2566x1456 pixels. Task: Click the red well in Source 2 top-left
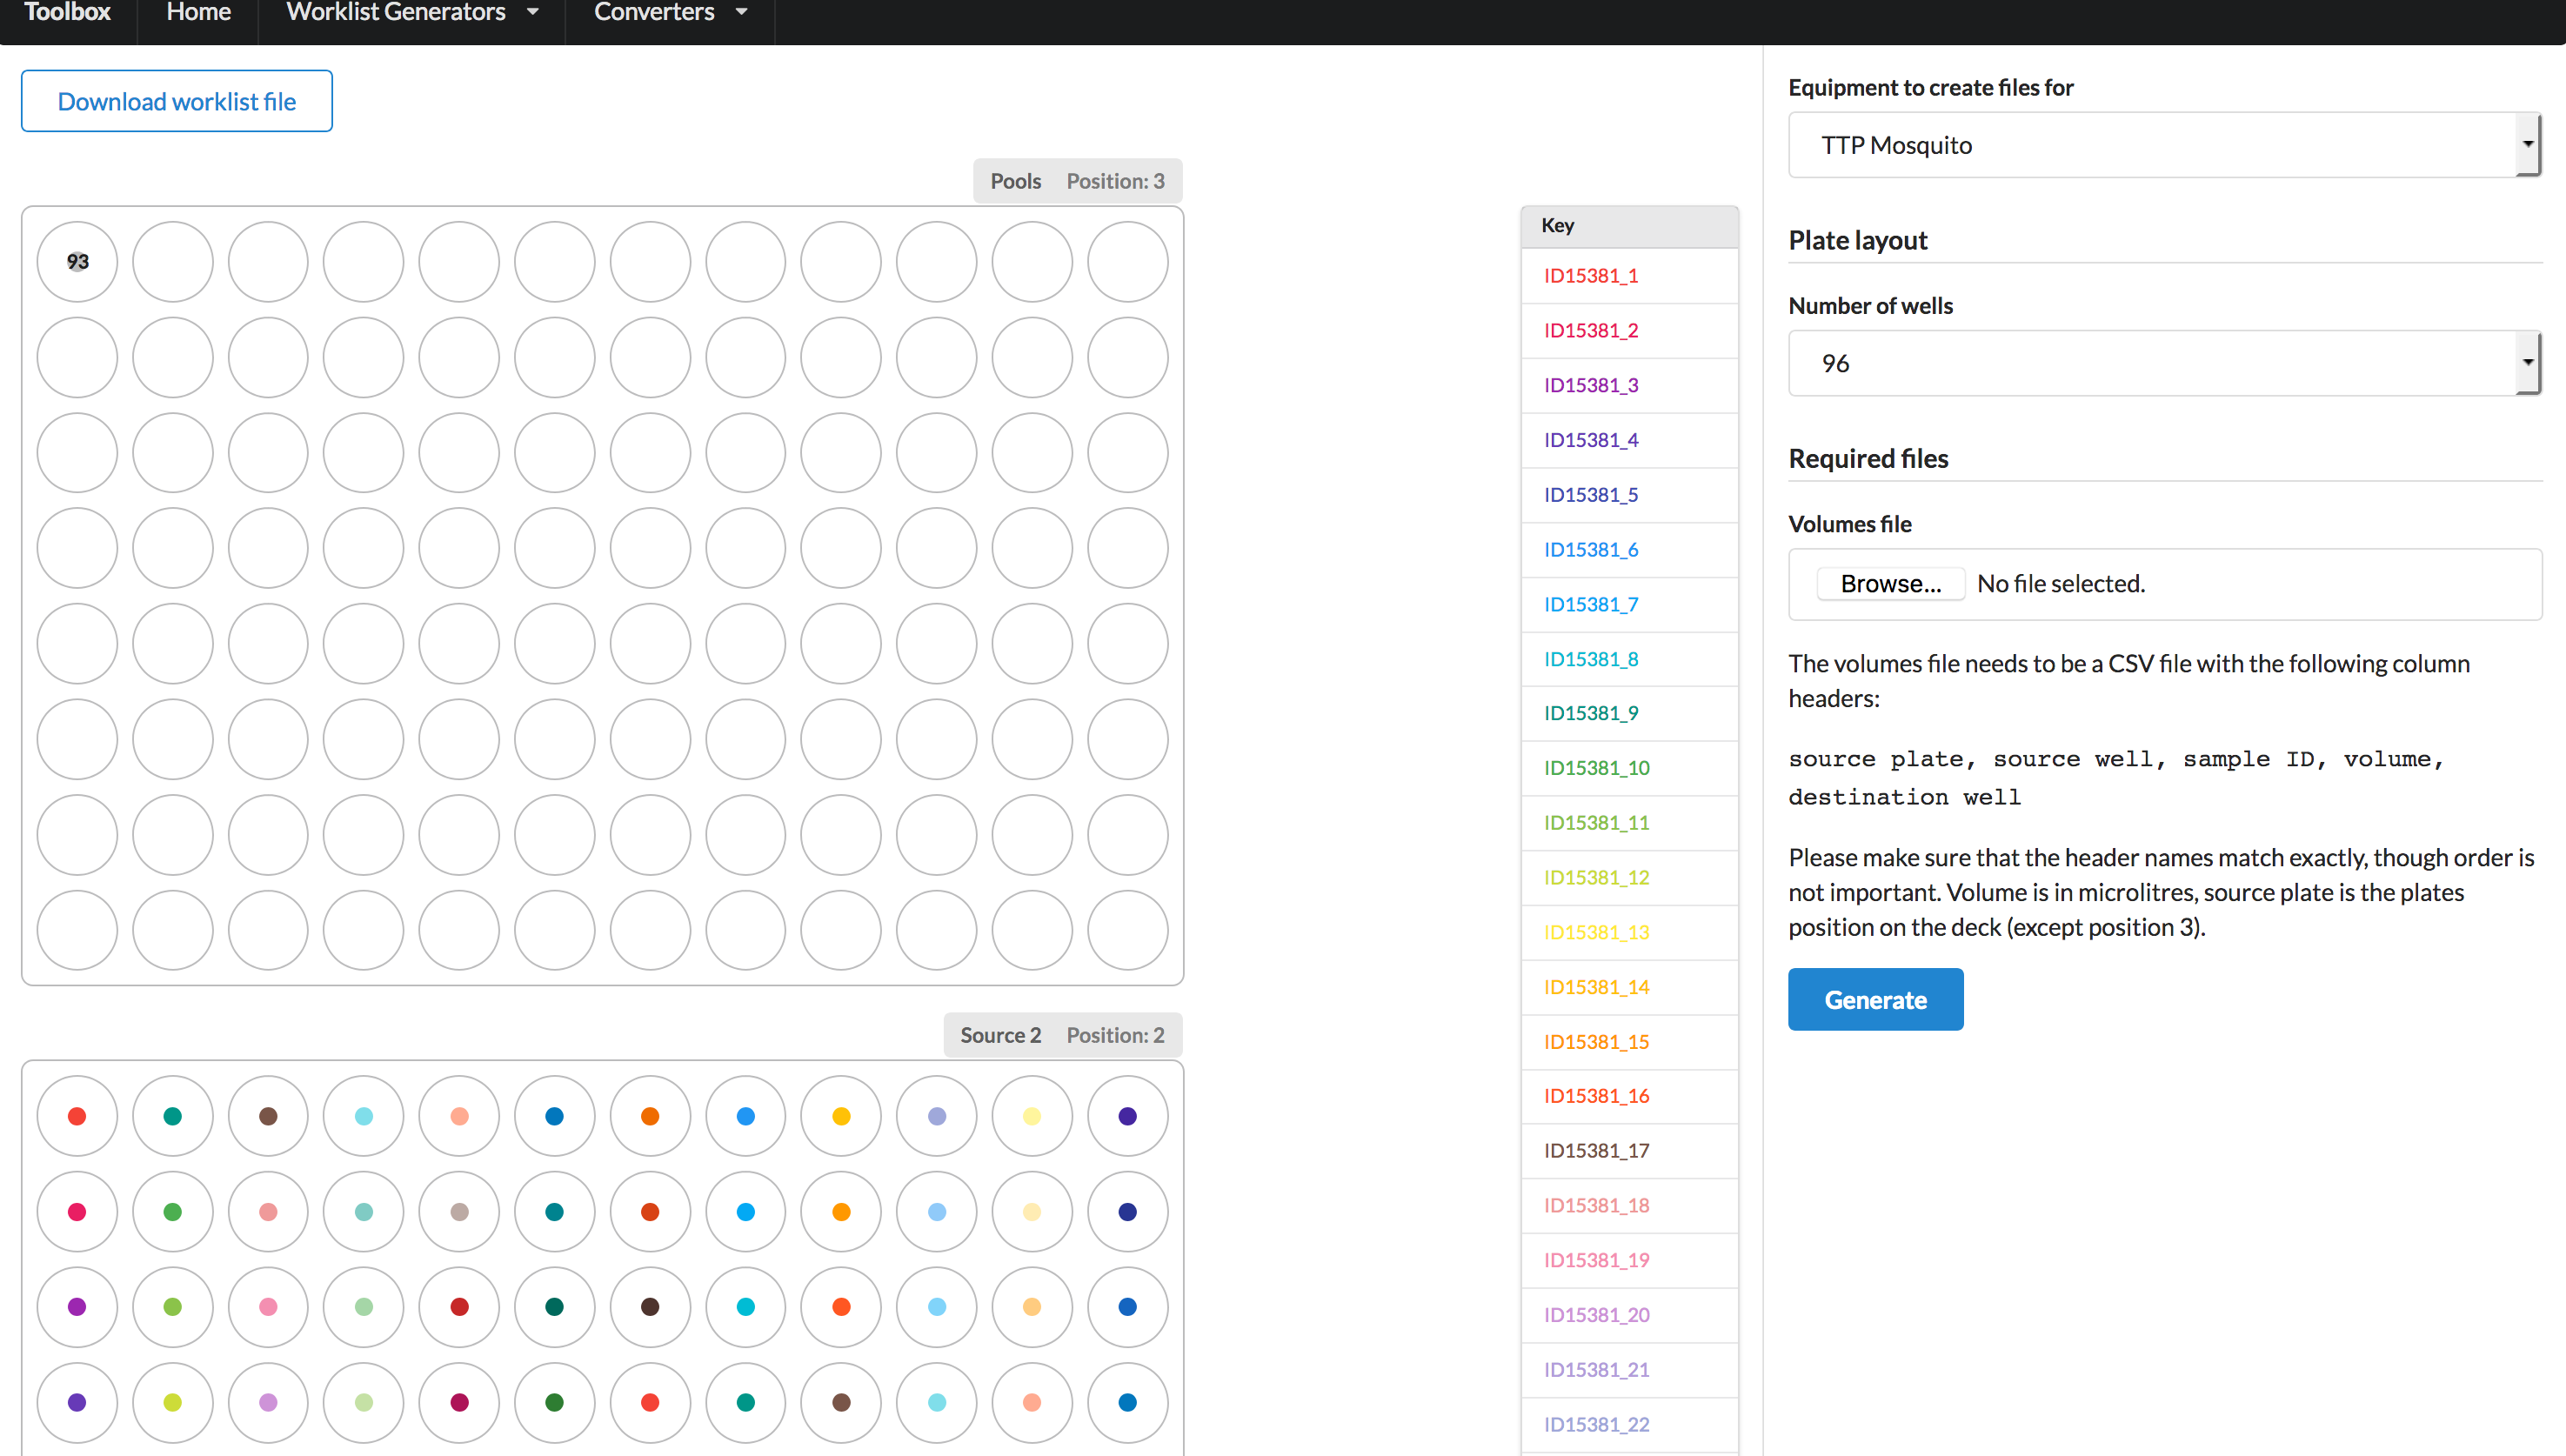point(77,1115)
